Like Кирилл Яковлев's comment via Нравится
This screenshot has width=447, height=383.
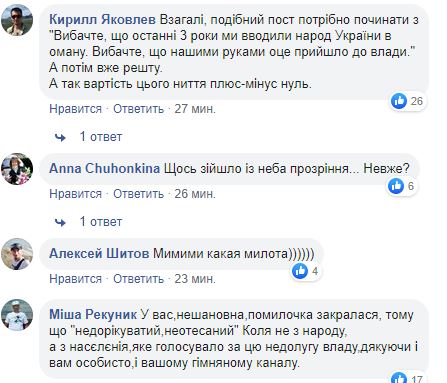pos(75,109)
